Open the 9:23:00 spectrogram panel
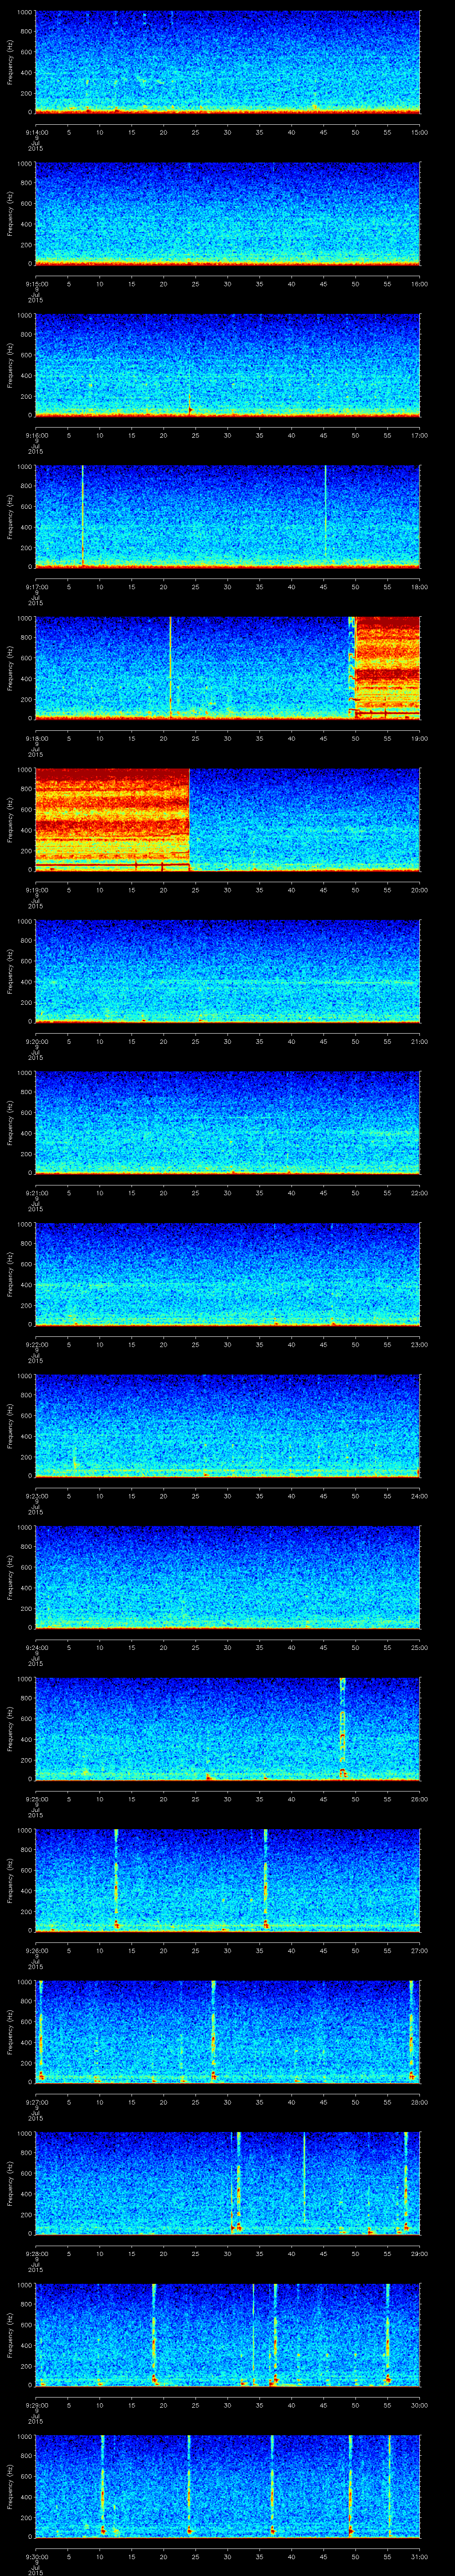The image size is (455, 2576). pyautogui.click(x=227, y=1425)
